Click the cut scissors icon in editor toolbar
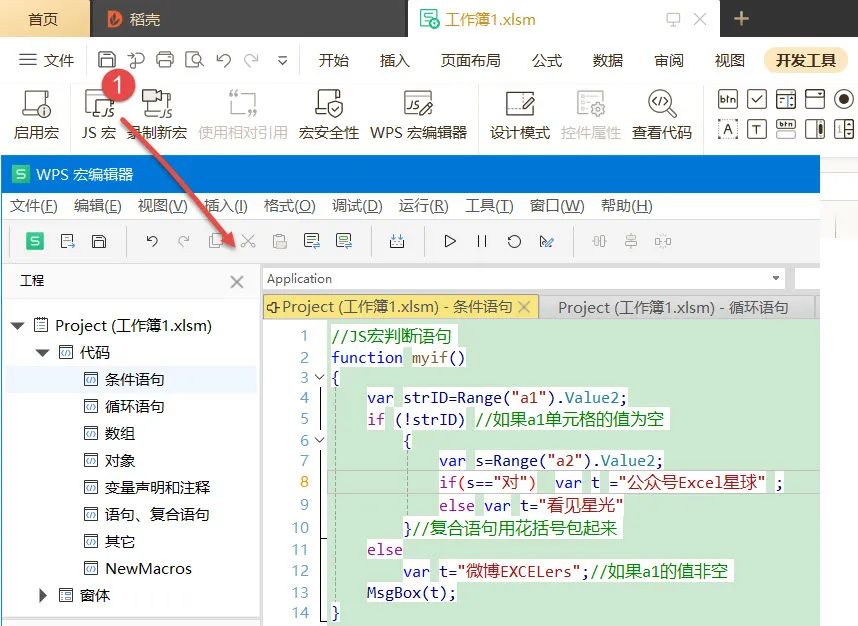Image resolution: width=858 pixels, height=626 pixels. tap(248, 241)
